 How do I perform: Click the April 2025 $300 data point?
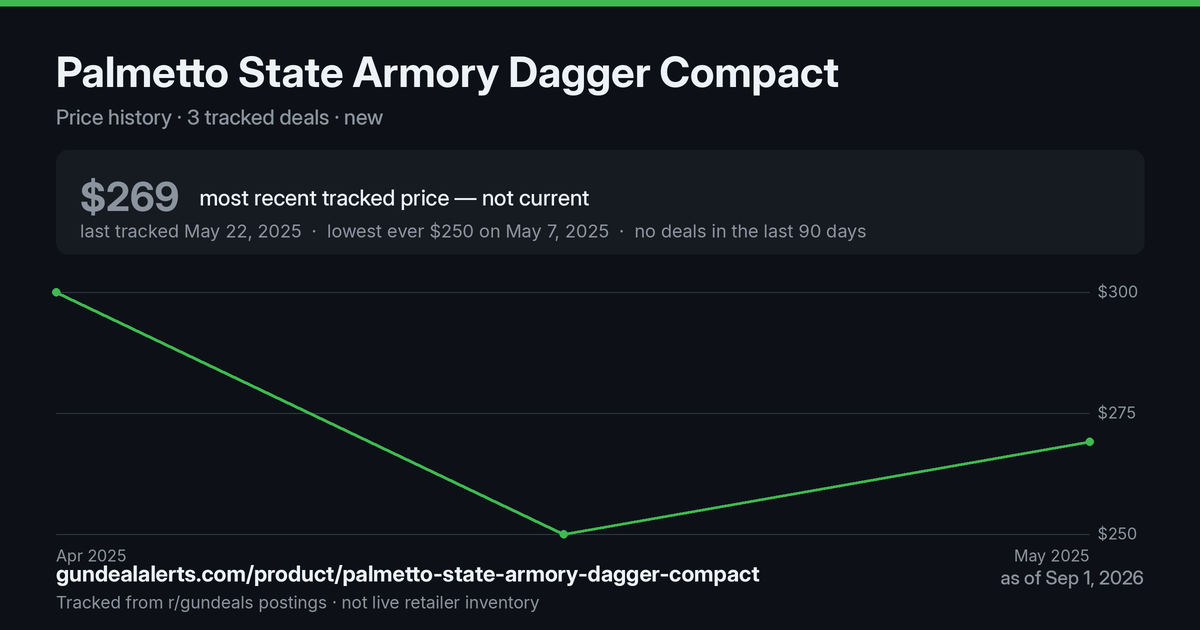pyautogui.click(x=56, y=292)
